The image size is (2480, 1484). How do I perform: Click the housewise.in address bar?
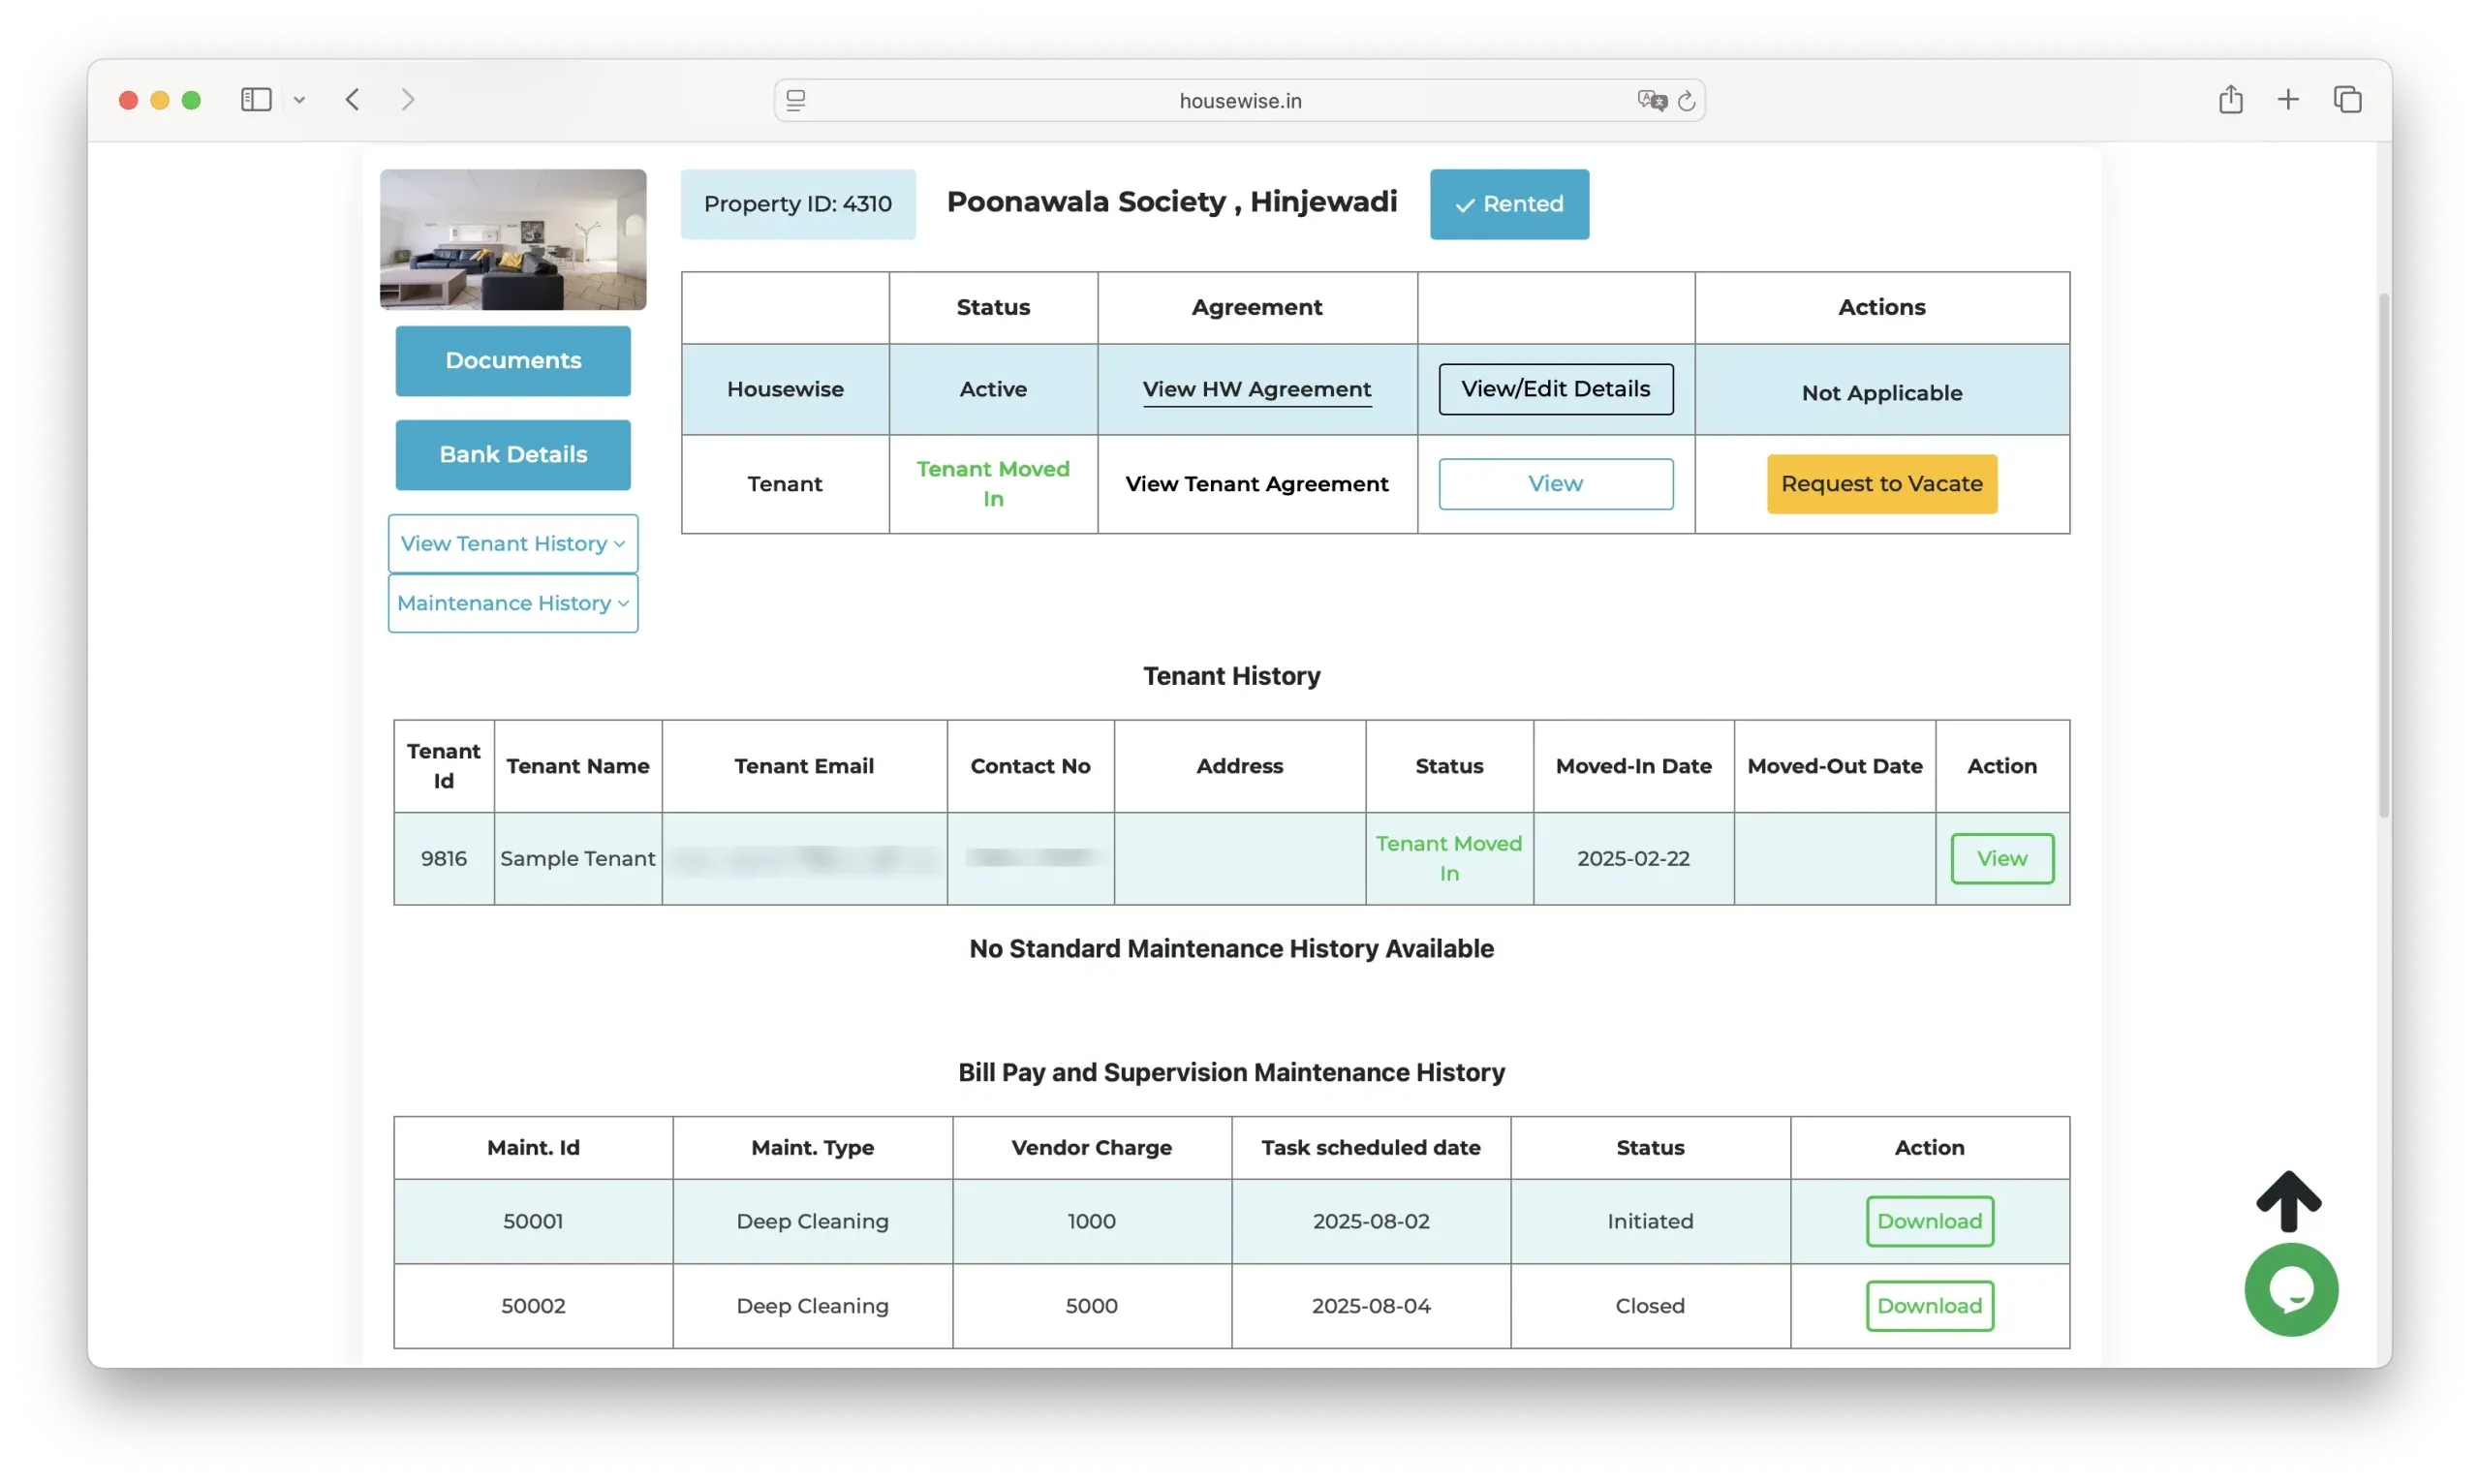pos(1239,101)
